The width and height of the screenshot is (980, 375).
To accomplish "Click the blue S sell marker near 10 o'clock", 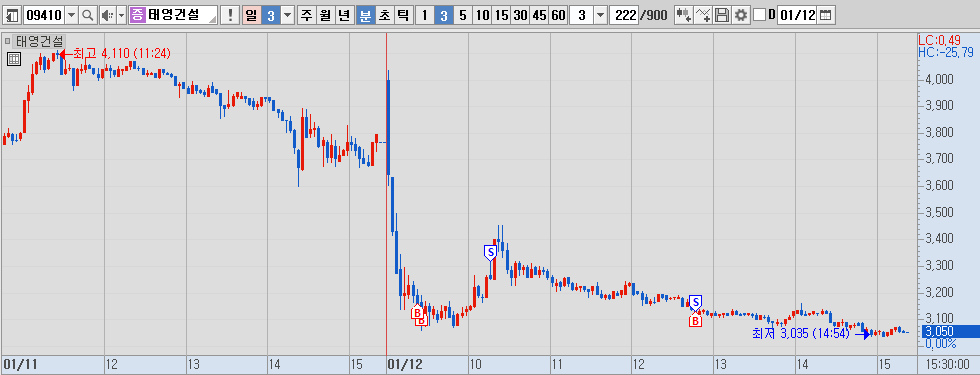I will 490,252.
